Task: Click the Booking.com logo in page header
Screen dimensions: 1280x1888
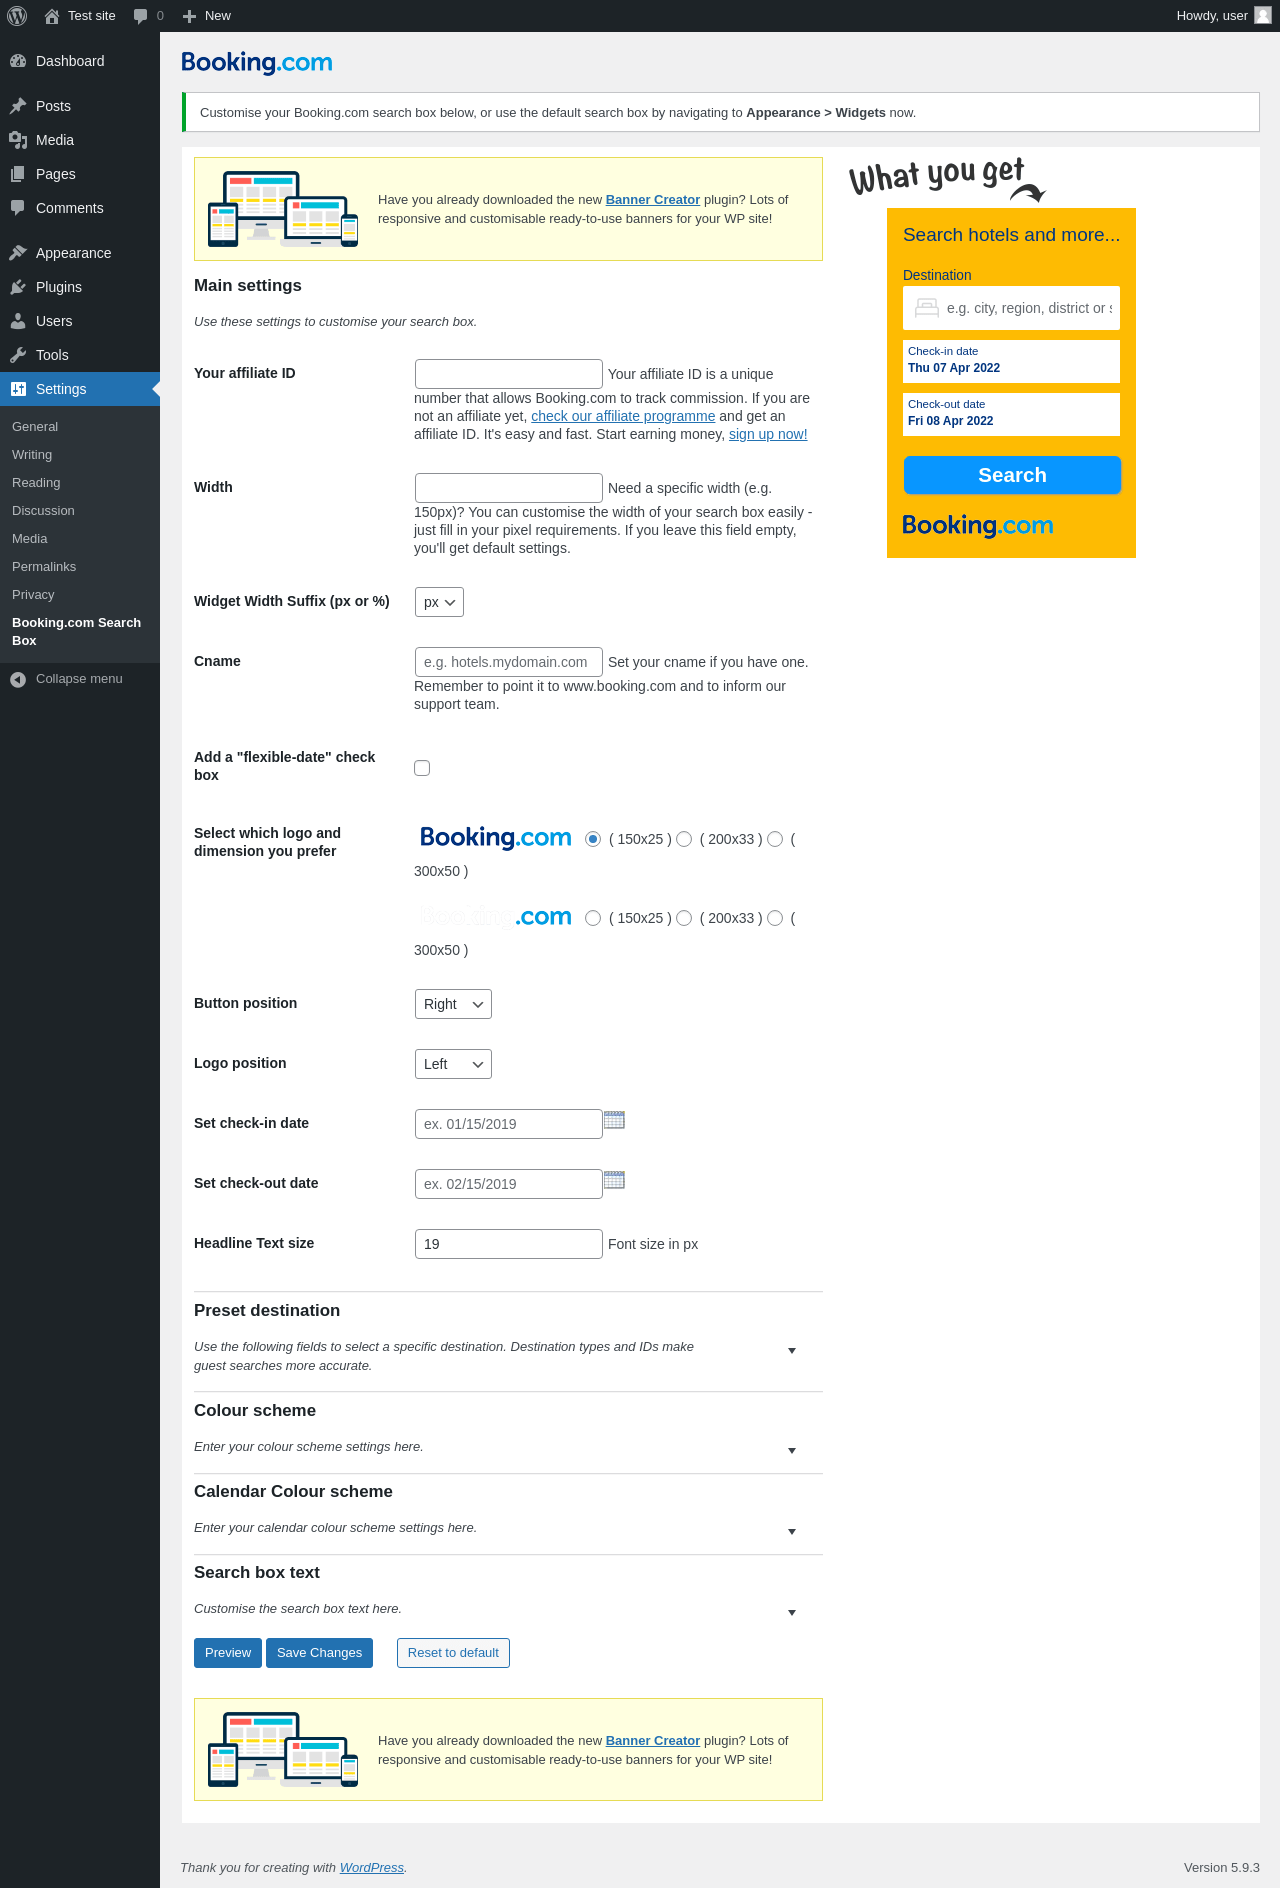Action: point(257,63)
